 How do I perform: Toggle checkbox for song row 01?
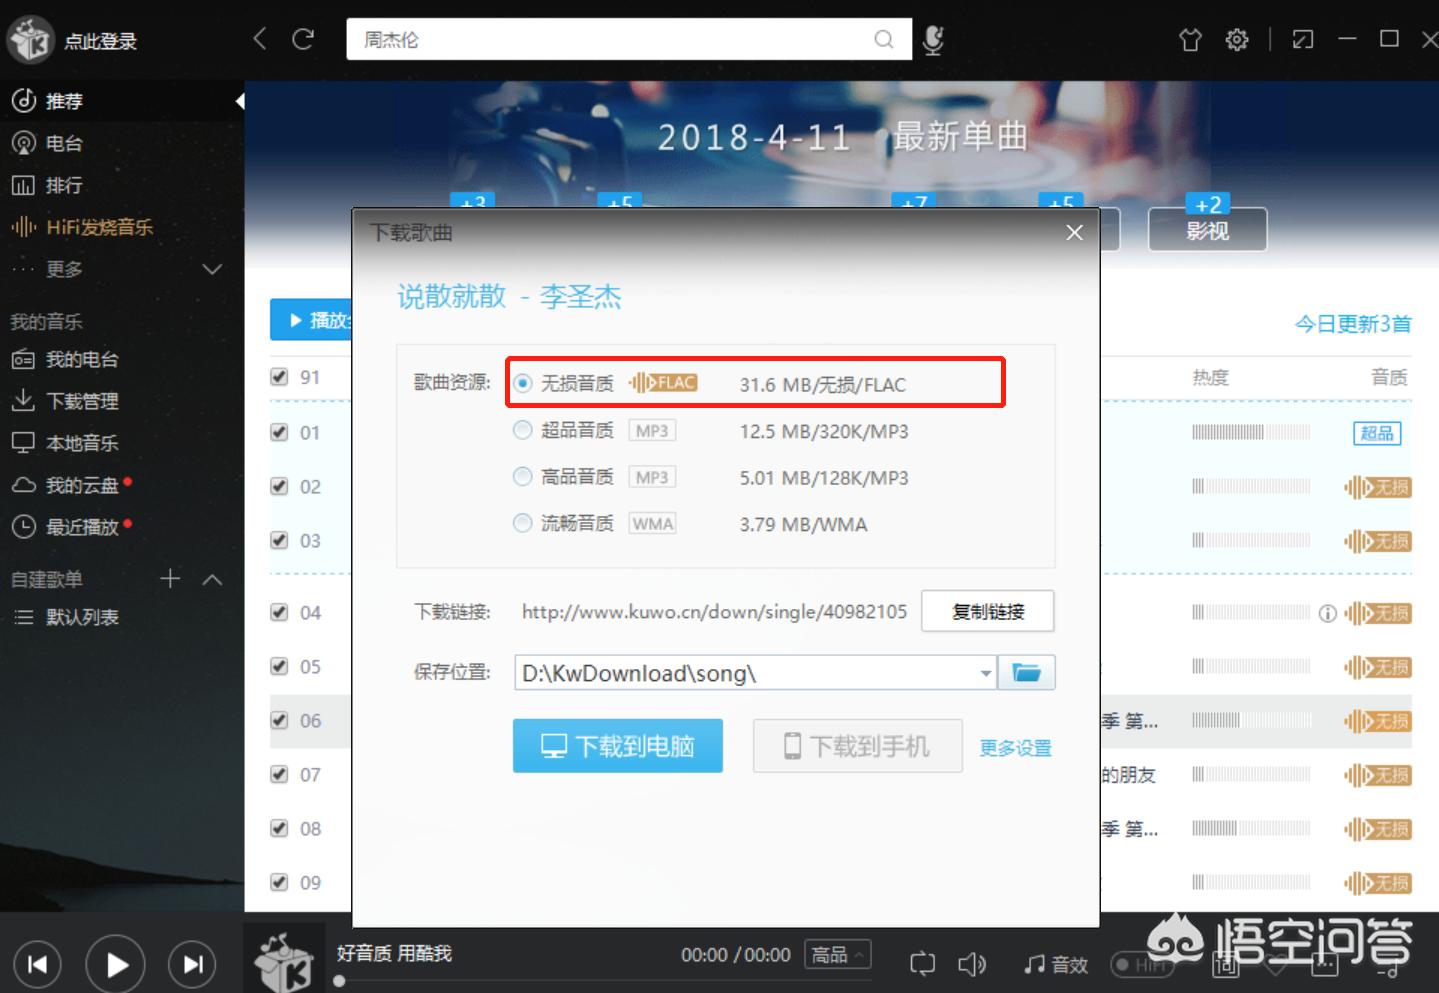279,432
